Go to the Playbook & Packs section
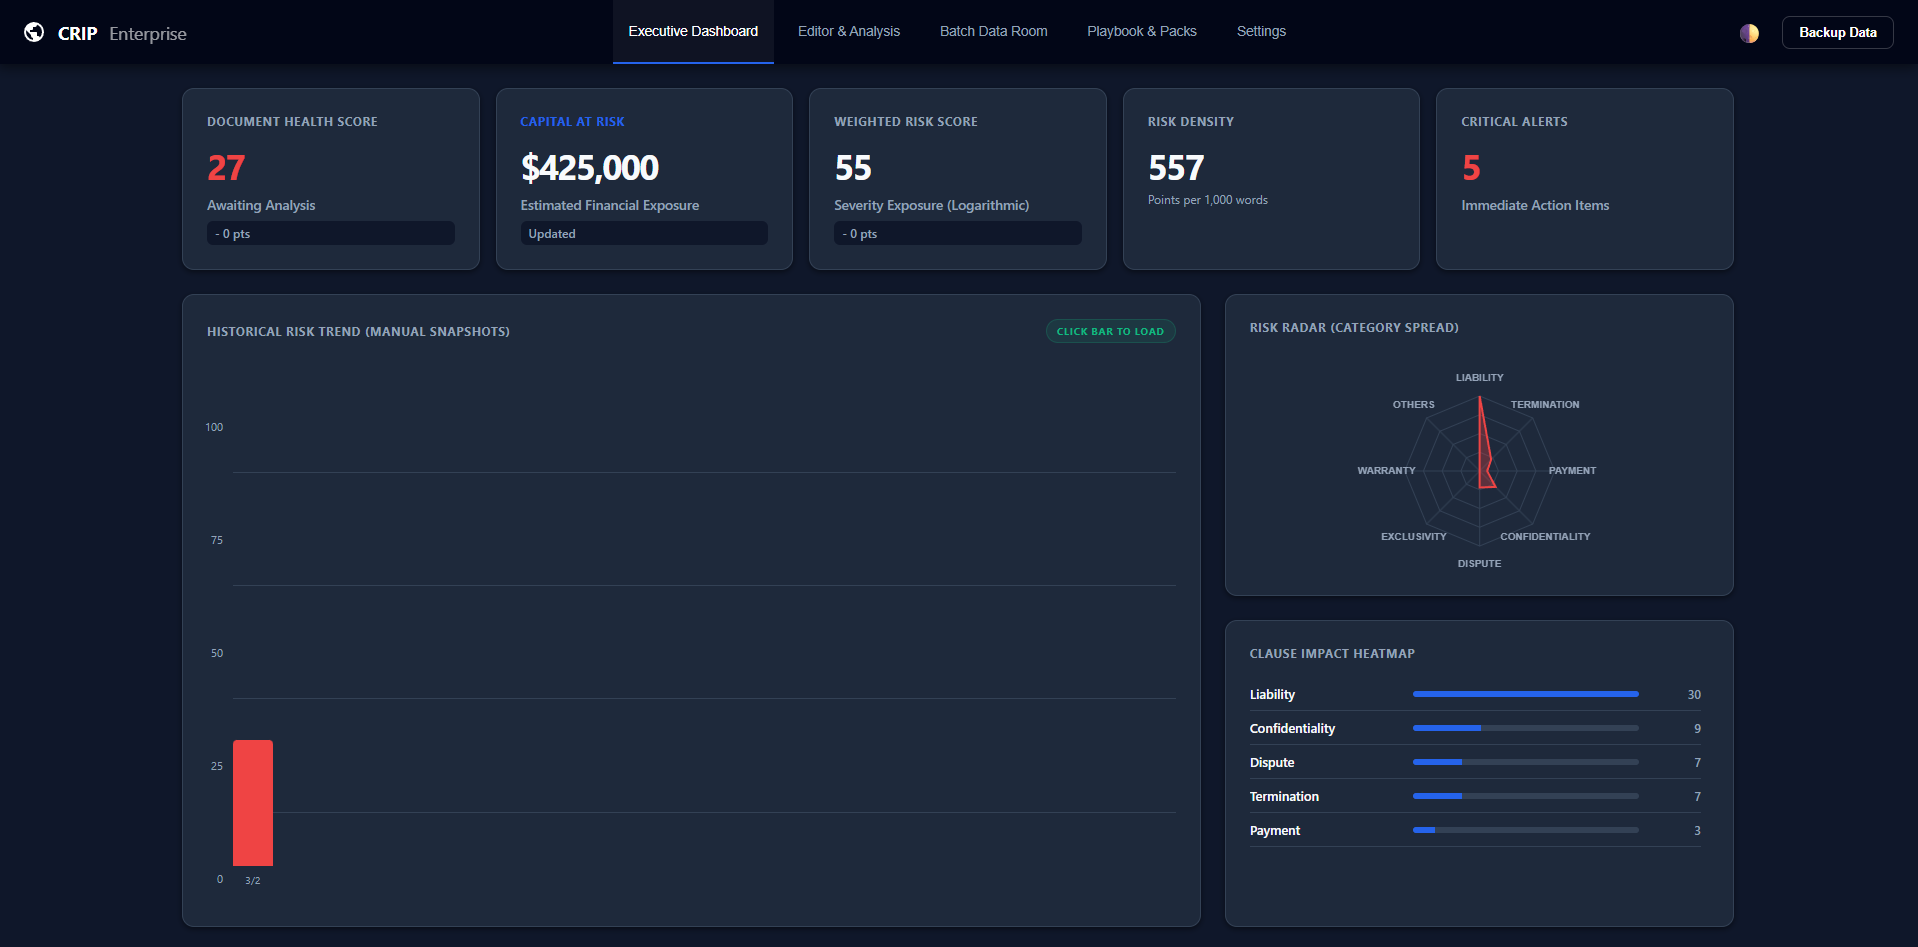The width and height of the screenshot is (1918, 947). tap(1141, 31)
